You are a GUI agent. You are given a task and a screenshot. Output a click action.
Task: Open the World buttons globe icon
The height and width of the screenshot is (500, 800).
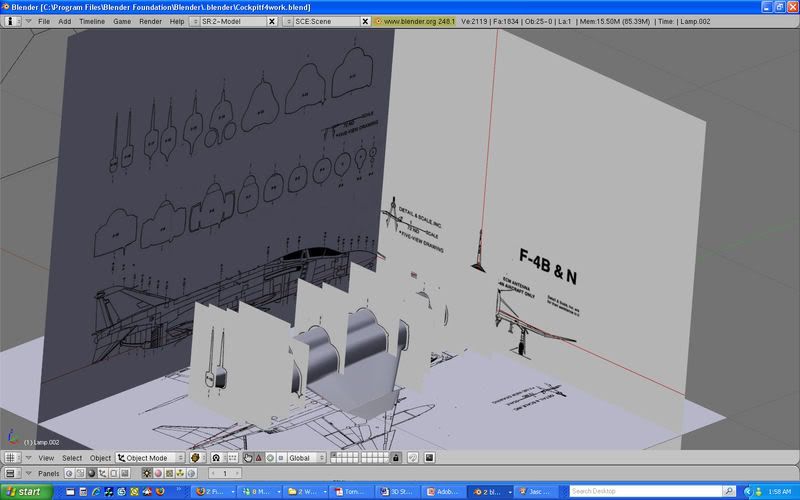coord(191,473)
